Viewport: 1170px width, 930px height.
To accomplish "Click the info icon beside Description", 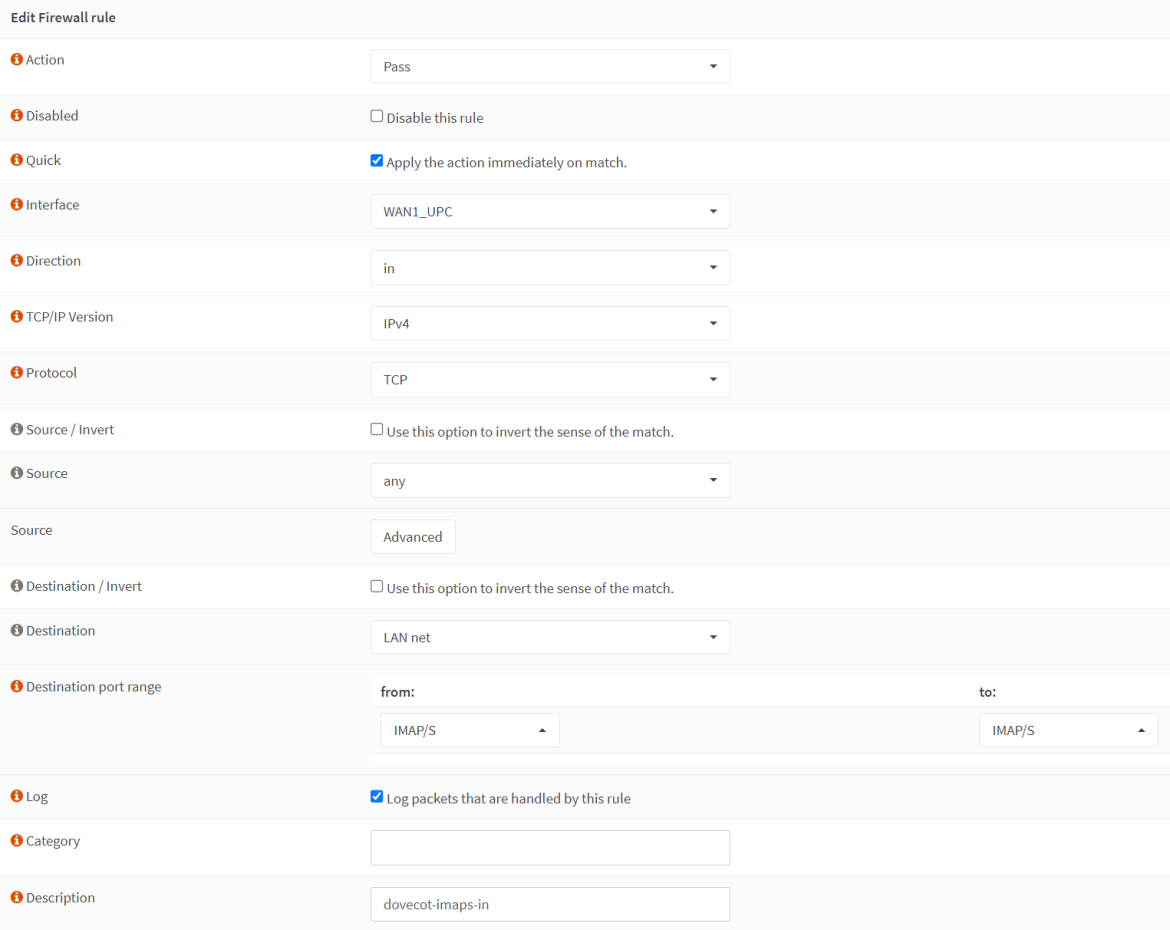I will [x=17, y=898].
